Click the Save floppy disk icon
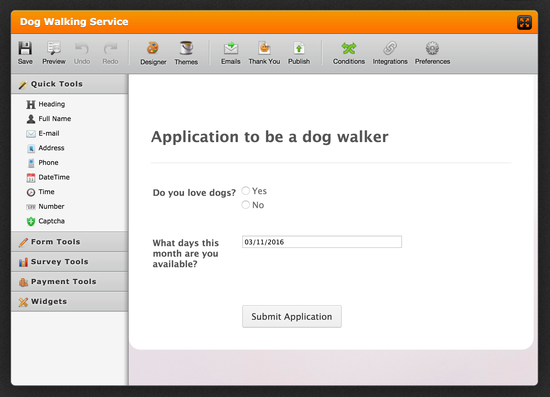This screenshot has width=550, height=397. pyautogui.click(x=25, y=48)
